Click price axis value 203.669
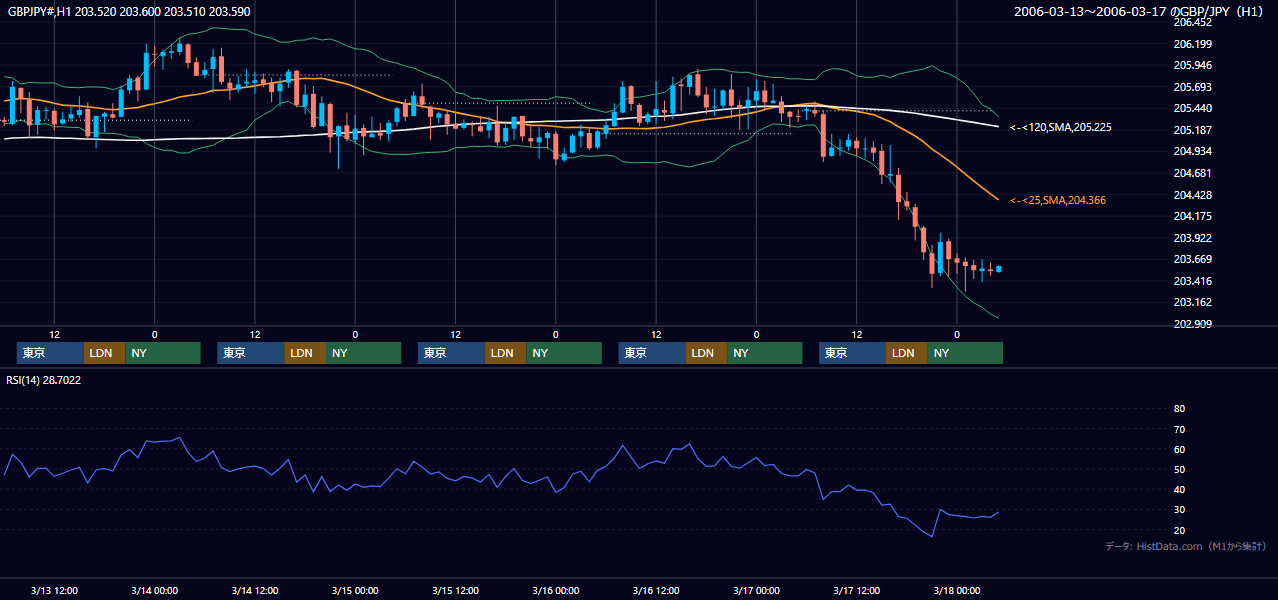 (x=1193, y=259)
